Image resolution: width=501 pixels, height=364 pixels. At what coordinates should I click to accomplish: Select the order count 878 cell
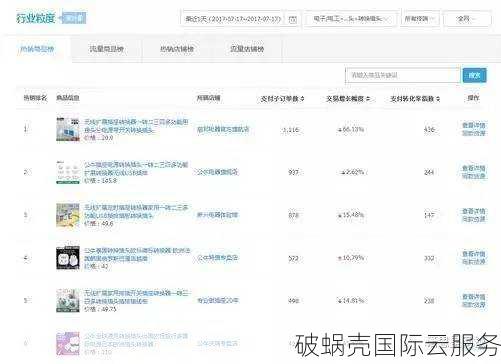point(293,215)
